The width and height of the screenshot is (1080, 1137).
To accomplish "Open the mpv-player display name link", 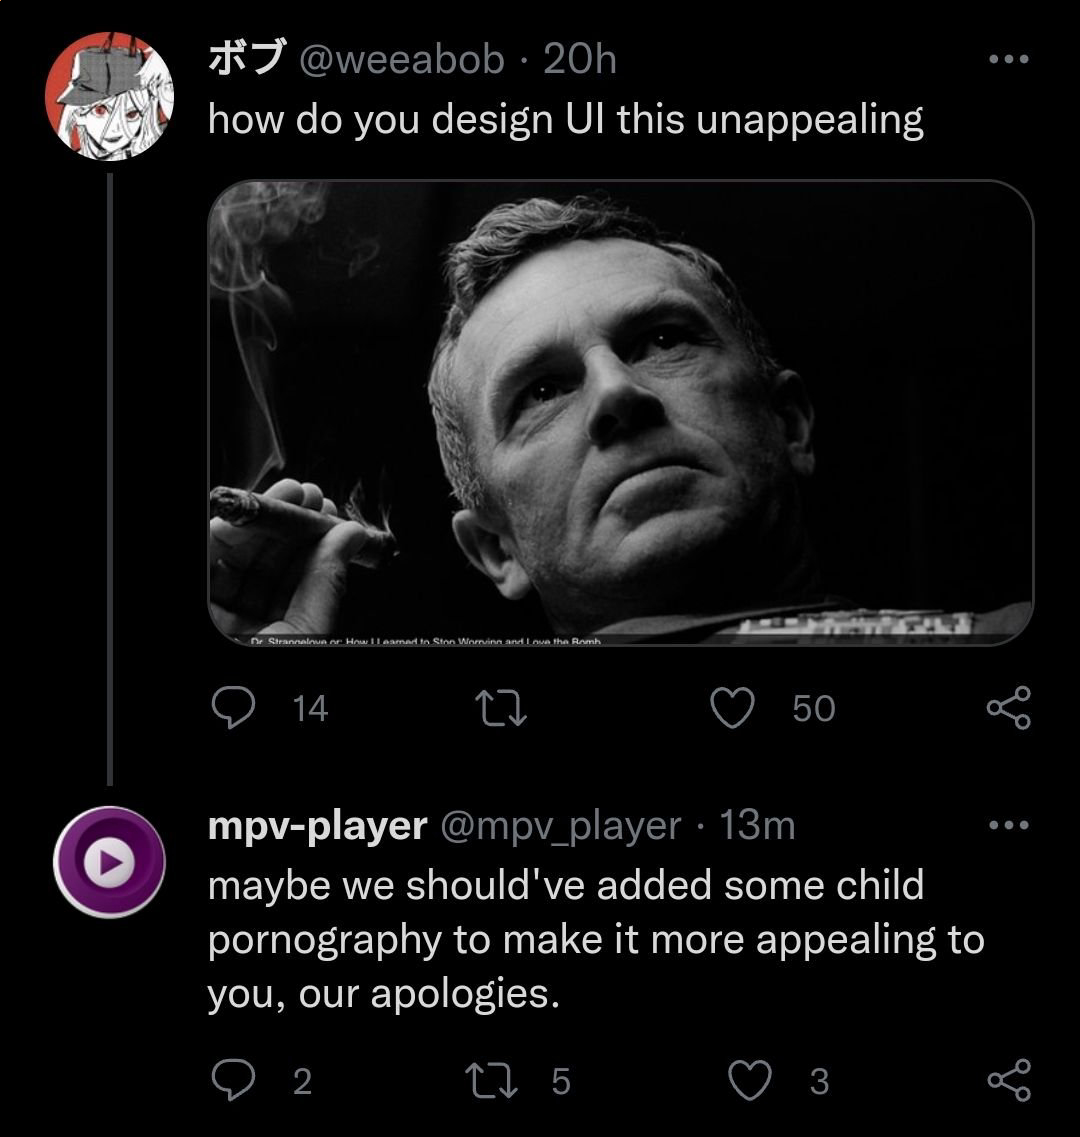I will click(x=316, y=826).
